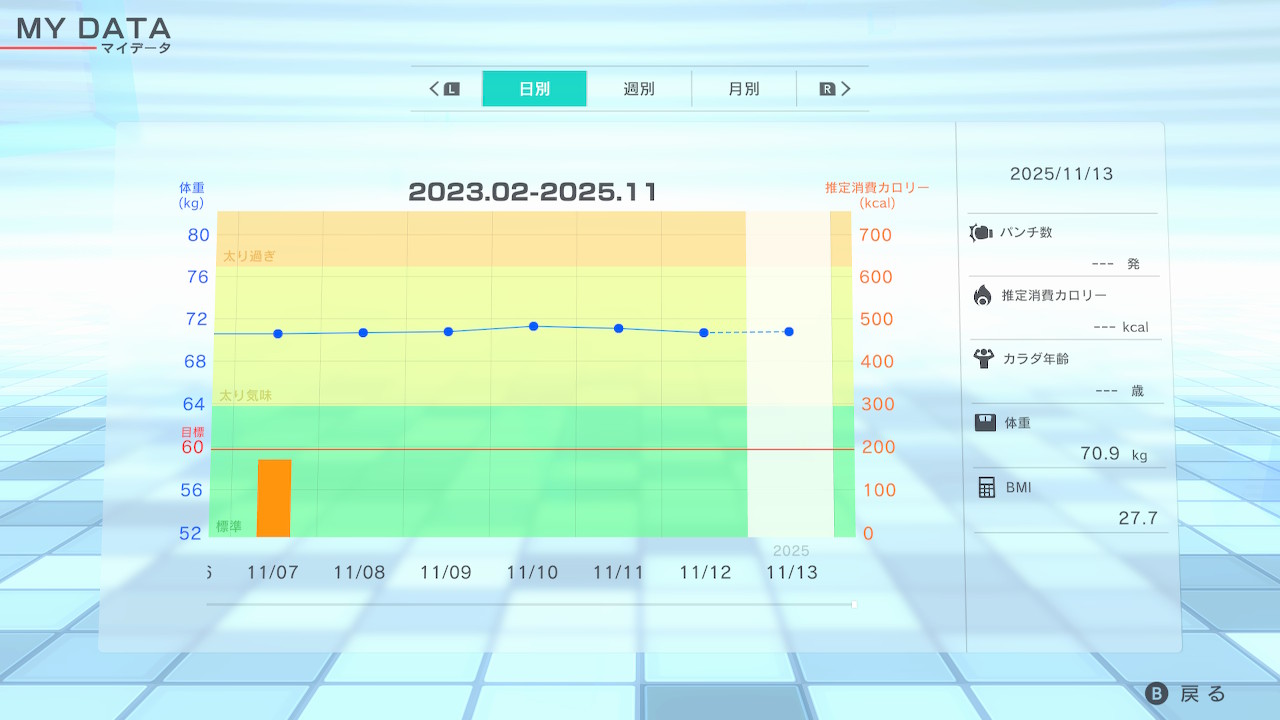Viewport: 1280px width, 720px height.
Task: Click the body age flexing icon
Action: coord(982,358)
